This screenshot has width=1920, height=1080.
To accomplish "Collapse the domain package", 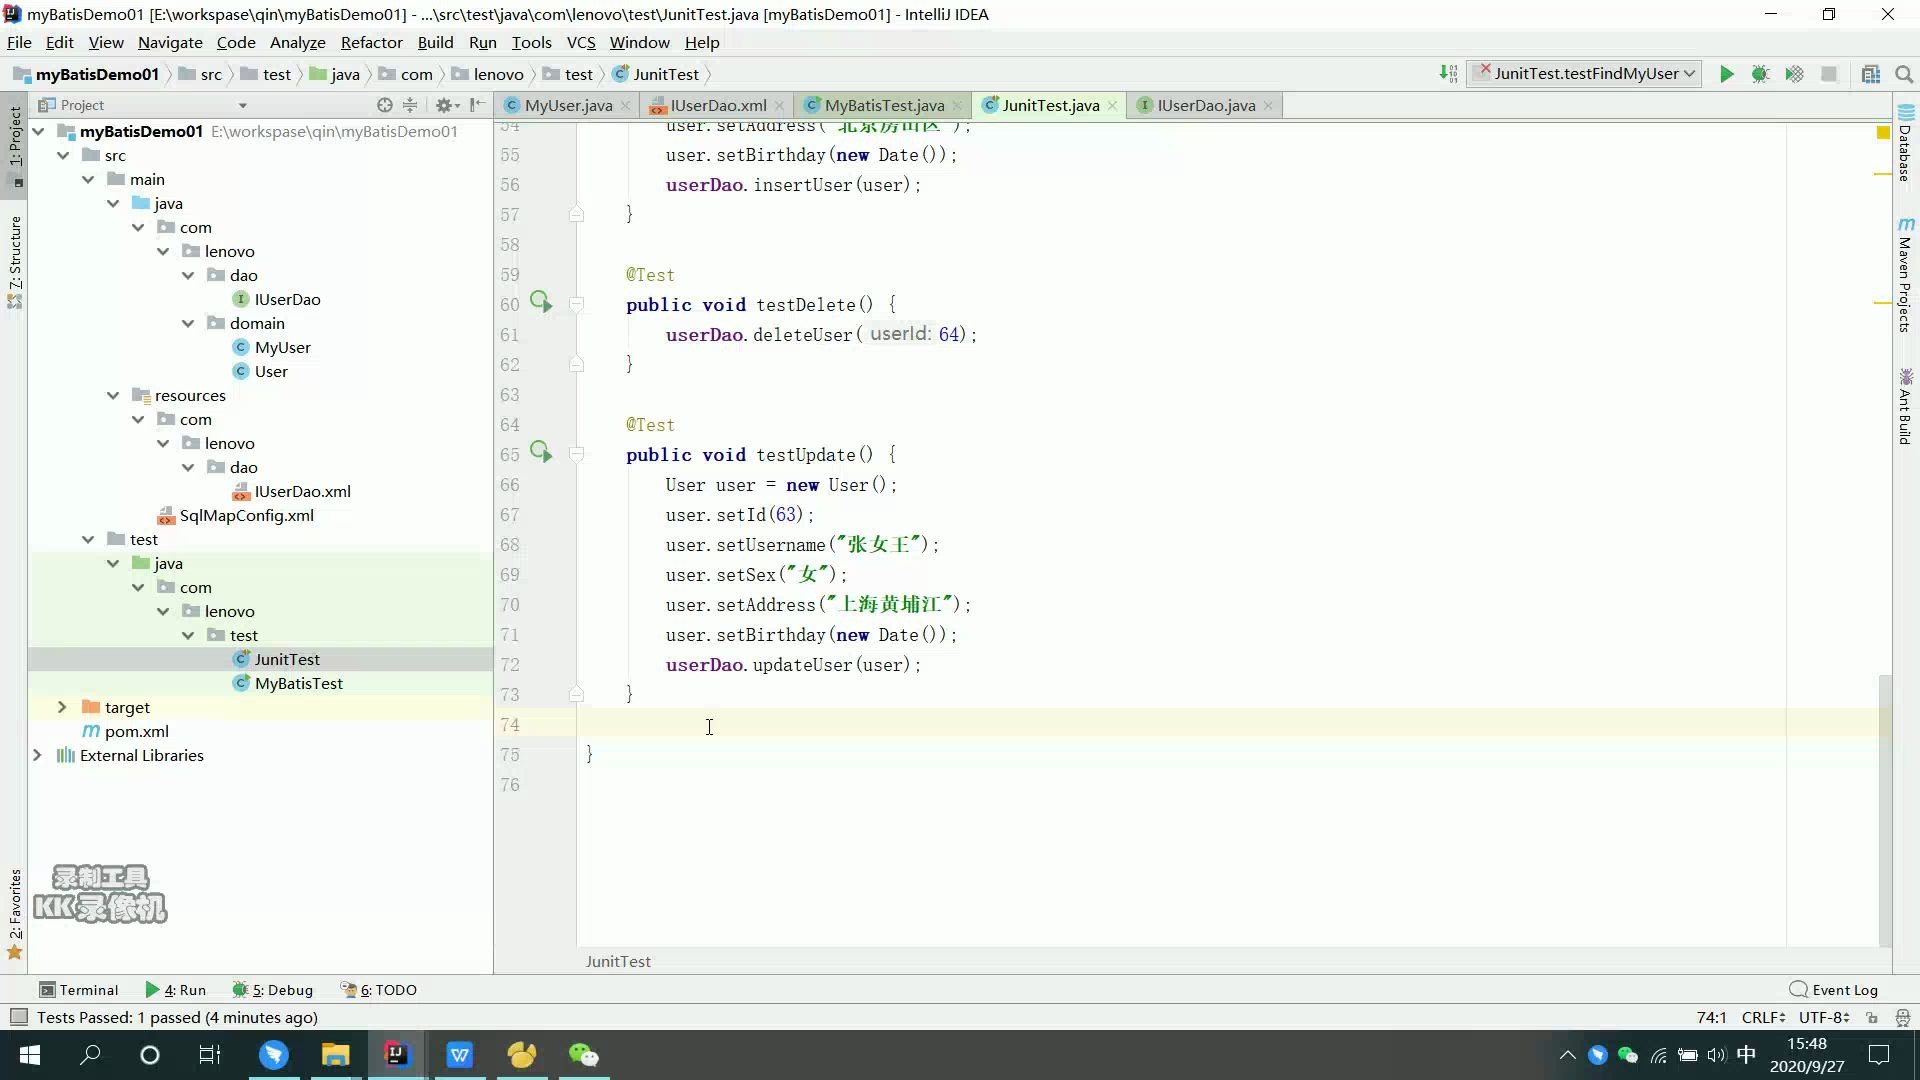I will 188,323.
